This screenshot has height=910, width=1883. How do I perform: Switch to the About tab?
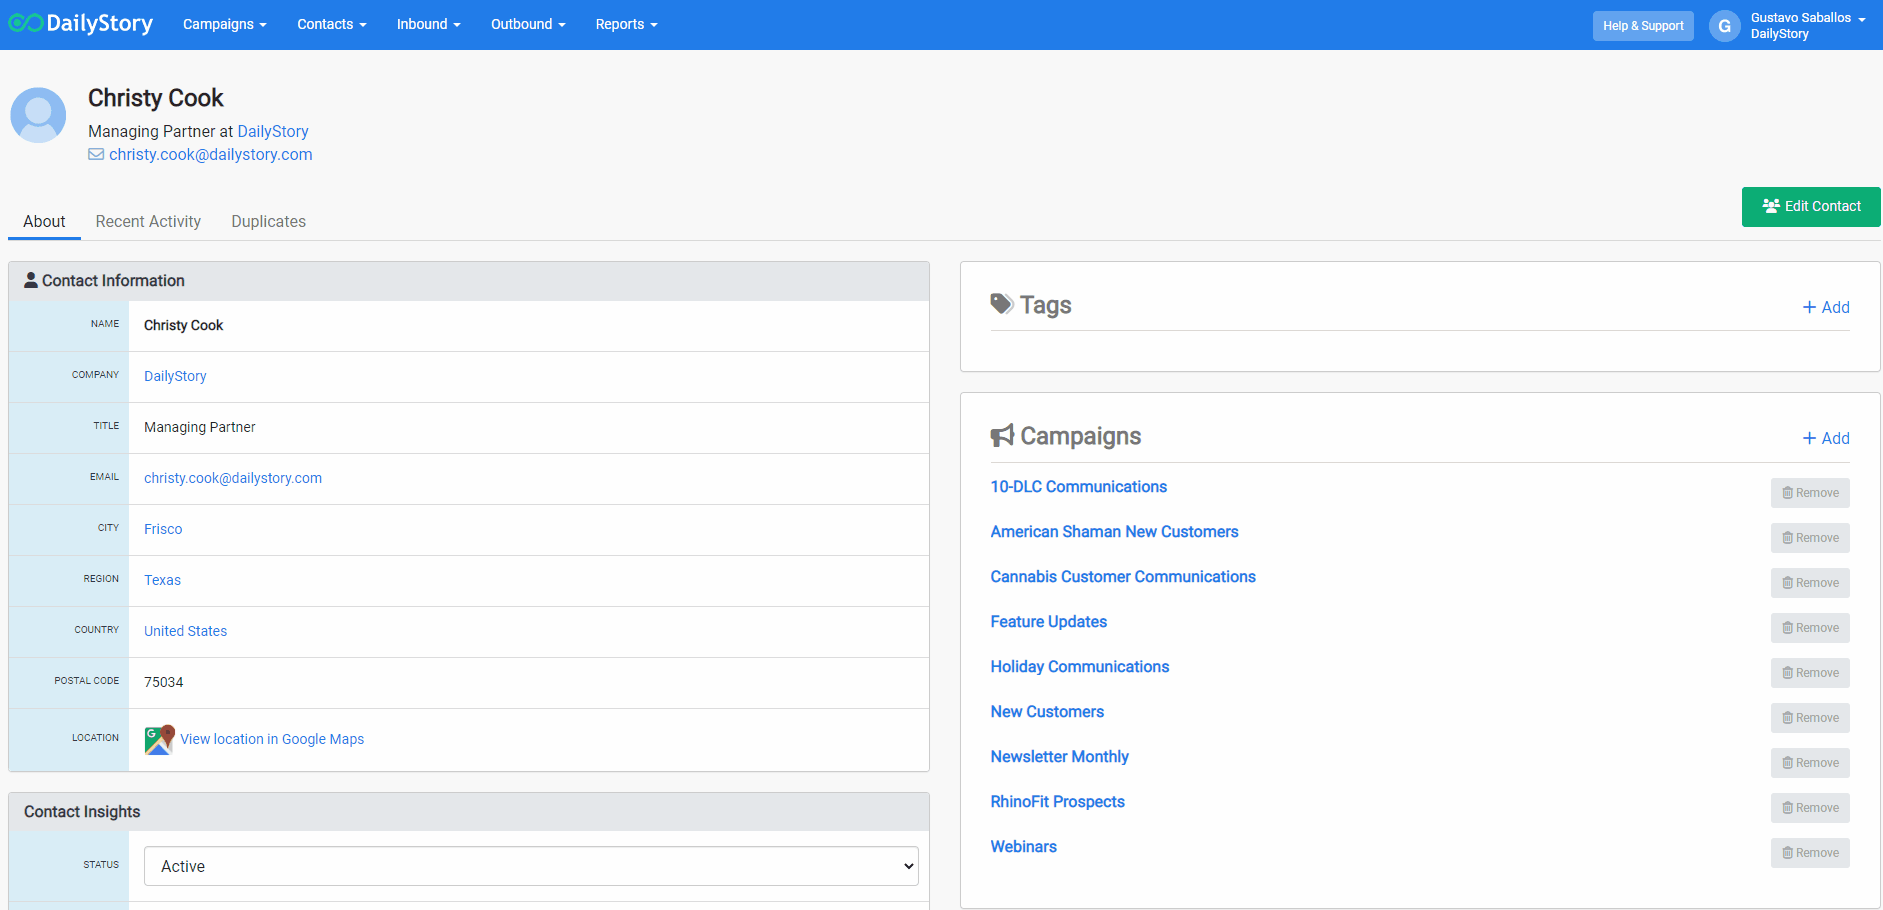[x=44, y=222]
